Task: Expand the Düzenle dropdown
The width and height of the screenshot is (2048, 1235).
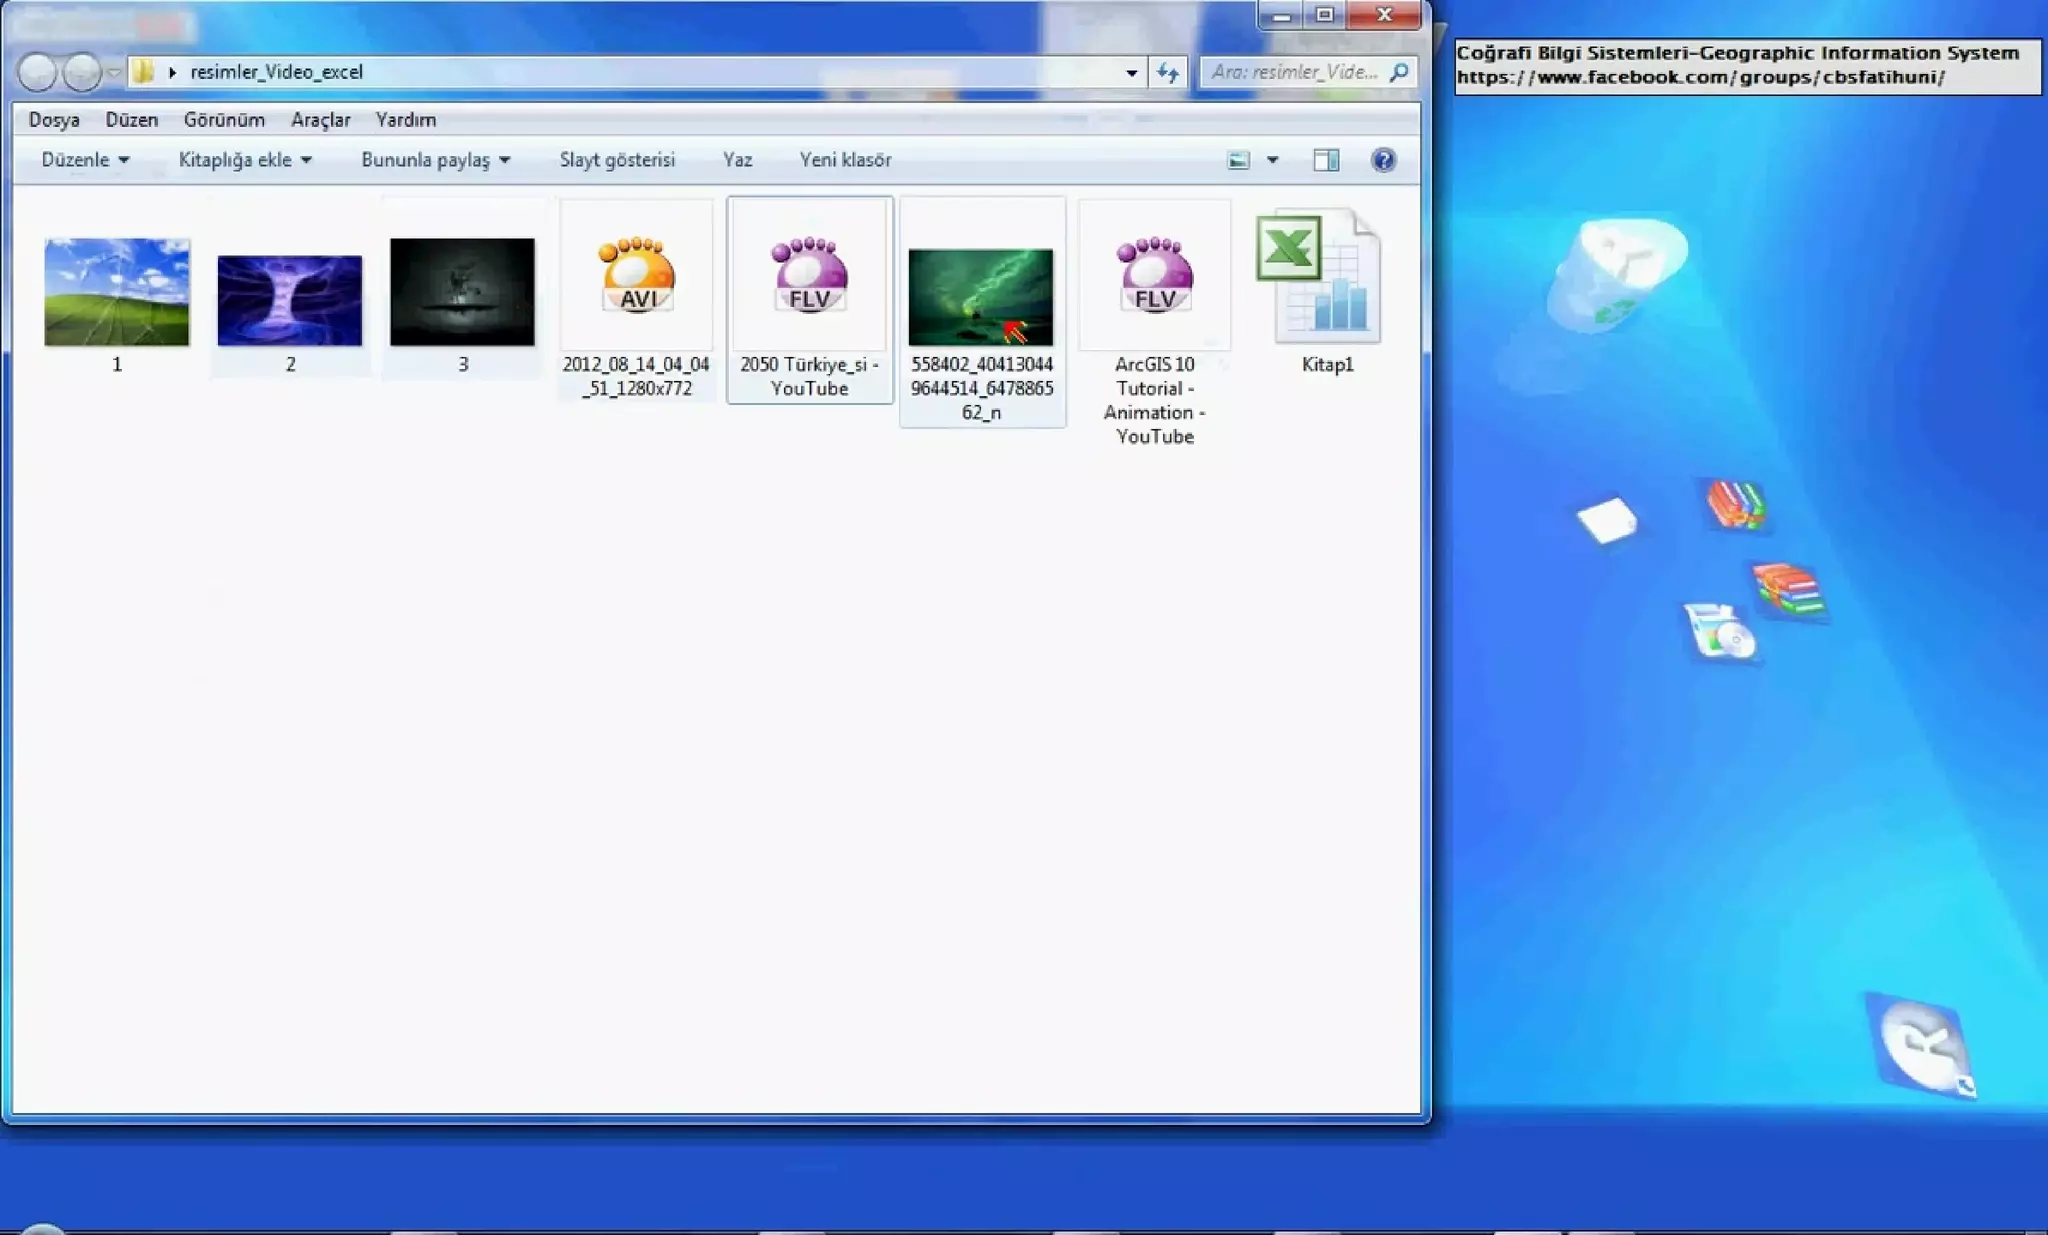Action: click(x=85, y=160)
